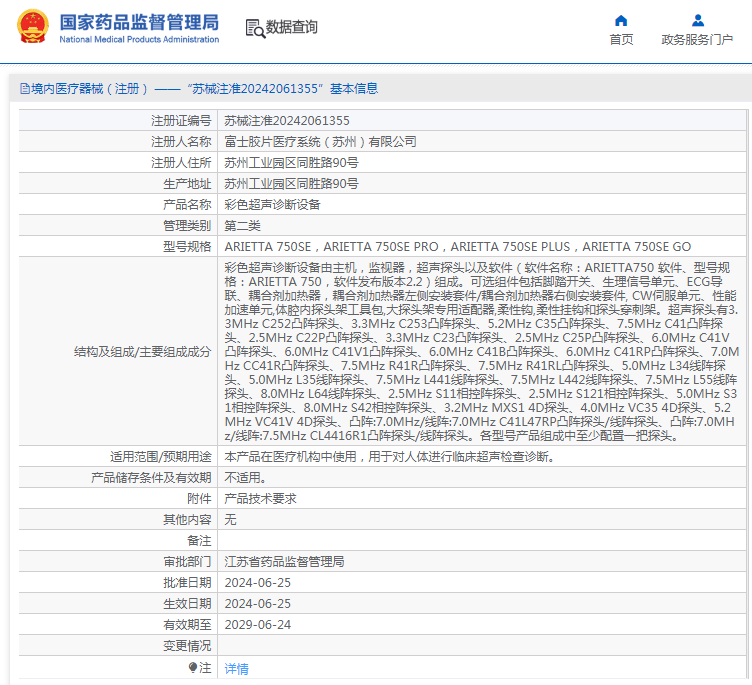Click the 产品技术要求 attachment entry

tap(260, 498)
